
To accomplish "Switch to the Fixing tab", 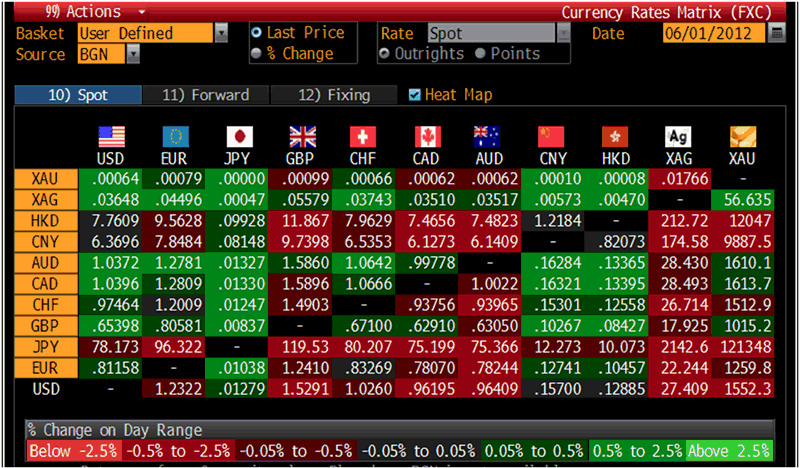I will pyautogui.click(x=335, y=95).
